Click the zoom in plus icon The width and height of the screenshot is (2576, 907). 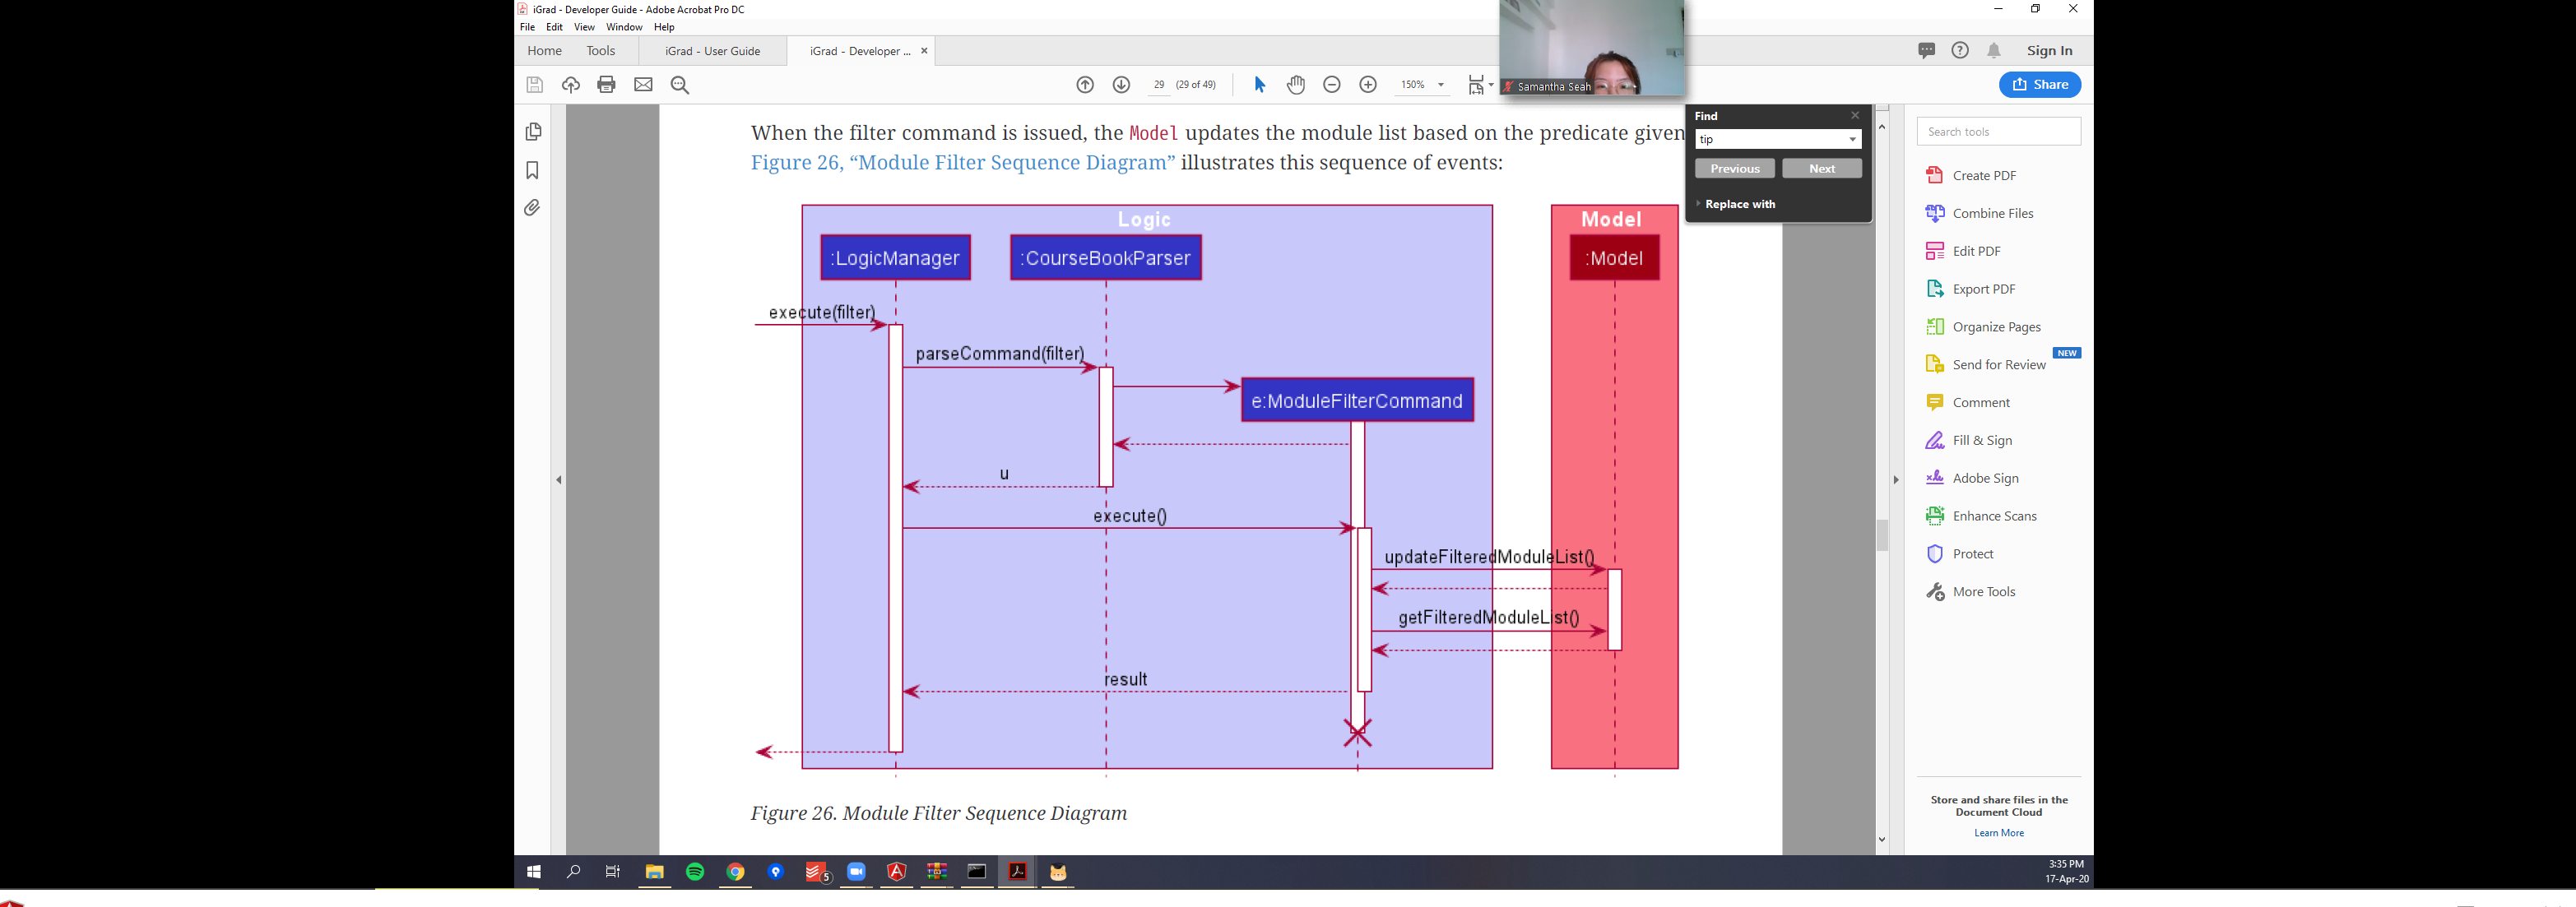1368,85
